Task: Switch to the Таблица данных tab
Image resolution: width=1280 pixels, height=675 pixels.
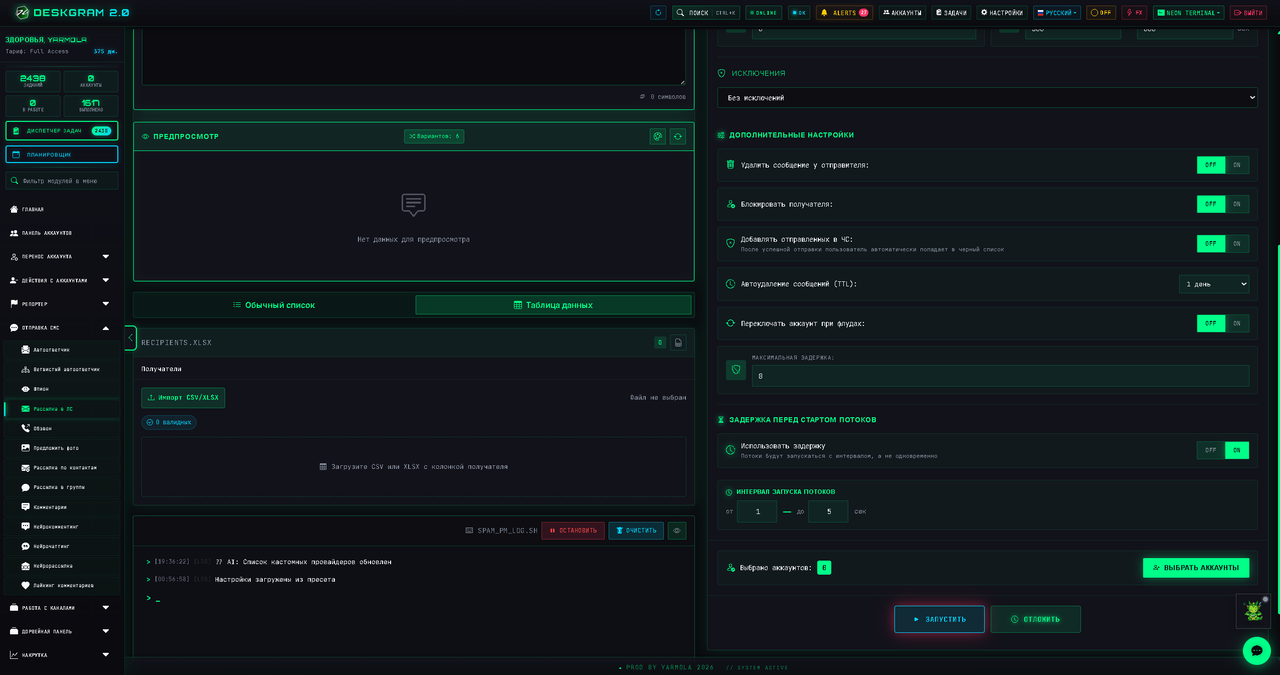Action: (x=553, y=305)
